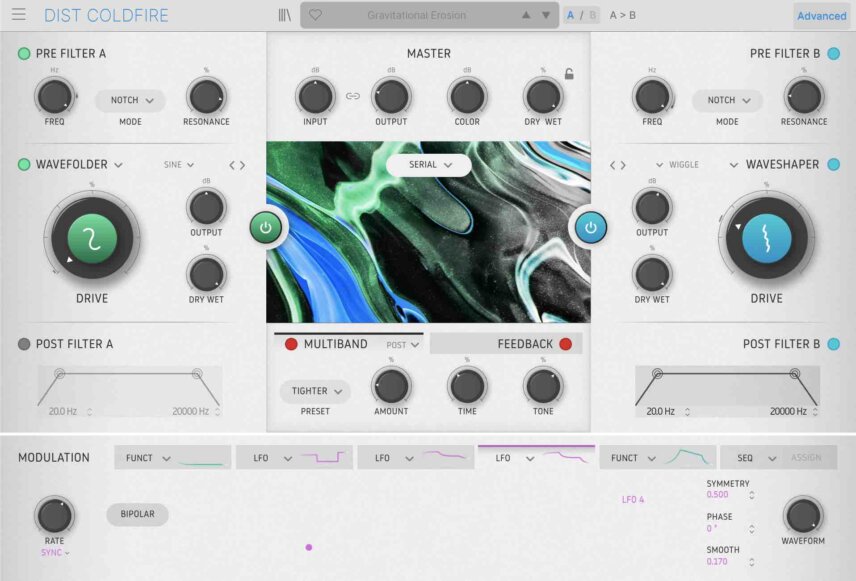Select next Wavefolder type with right arrow
Screen dimensions: 856x581
pyautogui.click(x=242, y=165)
